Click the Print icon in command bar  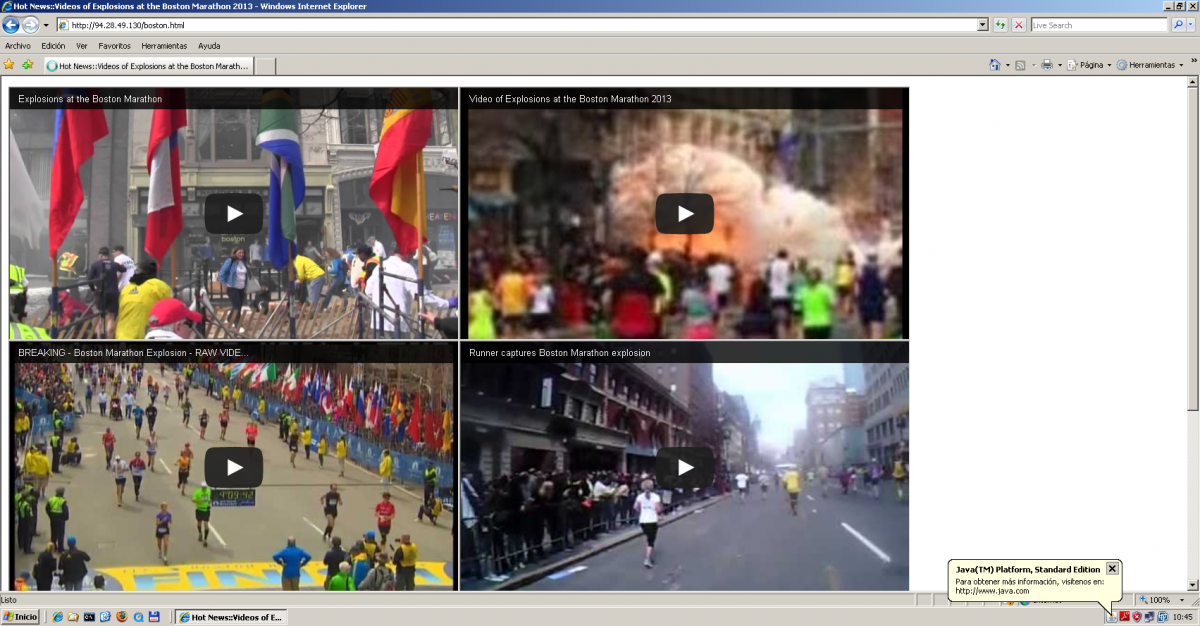coord(1046,65)
